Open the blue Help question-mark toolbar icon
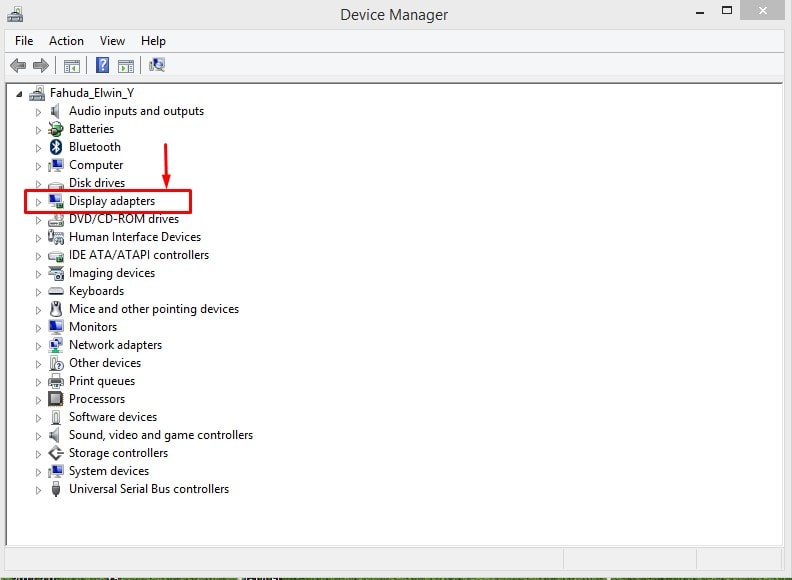 pyautogui.click(x=102, y=65)
